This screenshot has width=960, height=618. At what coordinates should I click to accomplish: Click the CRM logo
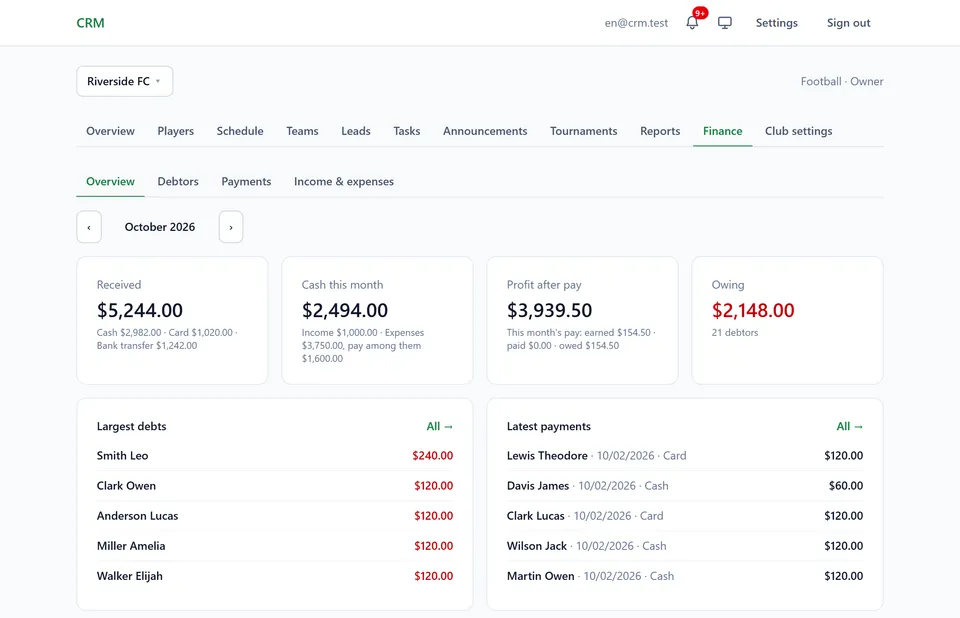tap(91, 23)
